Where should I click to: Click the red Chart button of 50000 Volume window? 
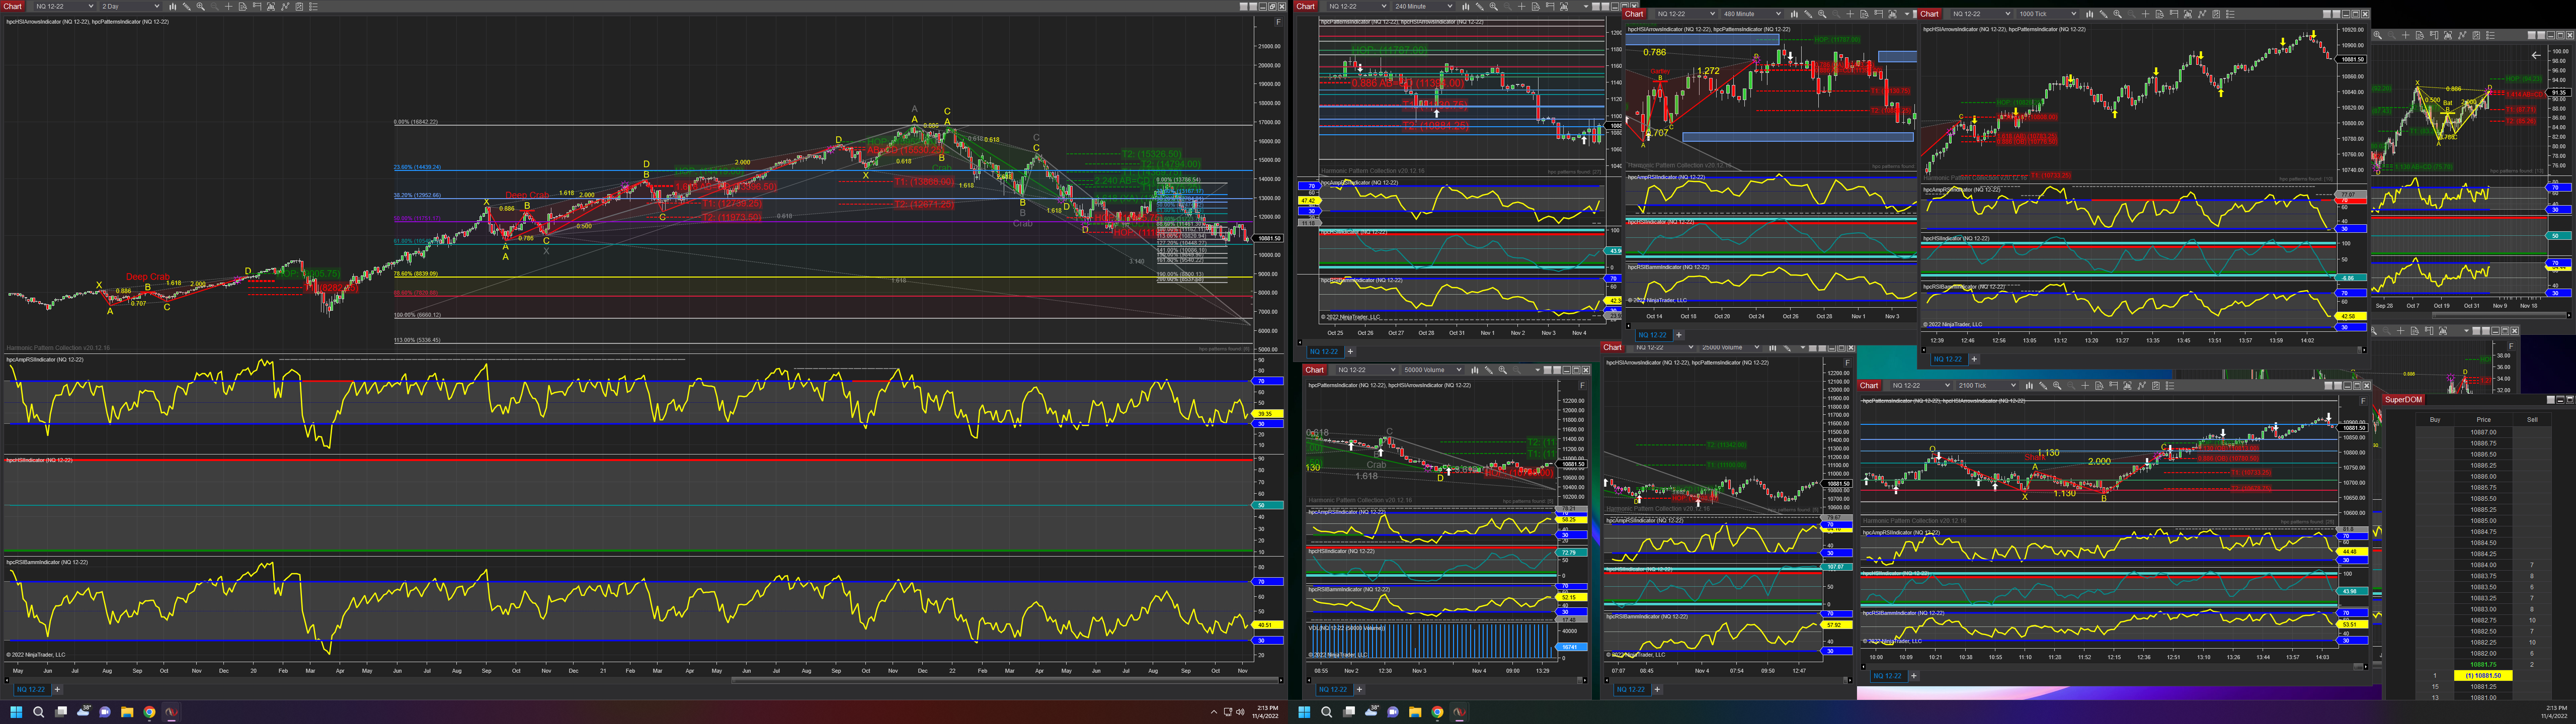click(x=1314, y=370)
